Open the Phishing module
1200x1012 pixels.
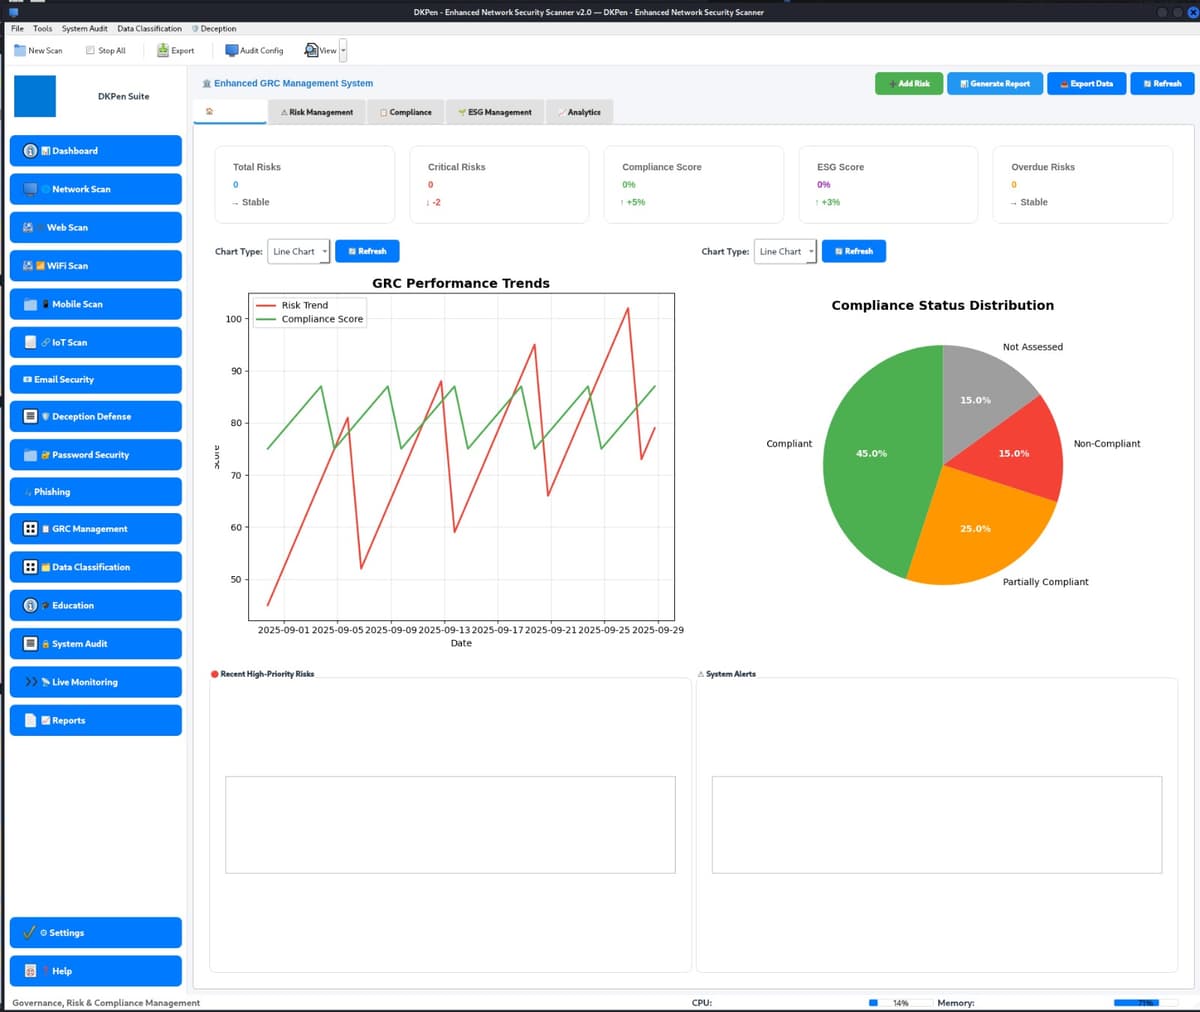[x=95, y=491]
